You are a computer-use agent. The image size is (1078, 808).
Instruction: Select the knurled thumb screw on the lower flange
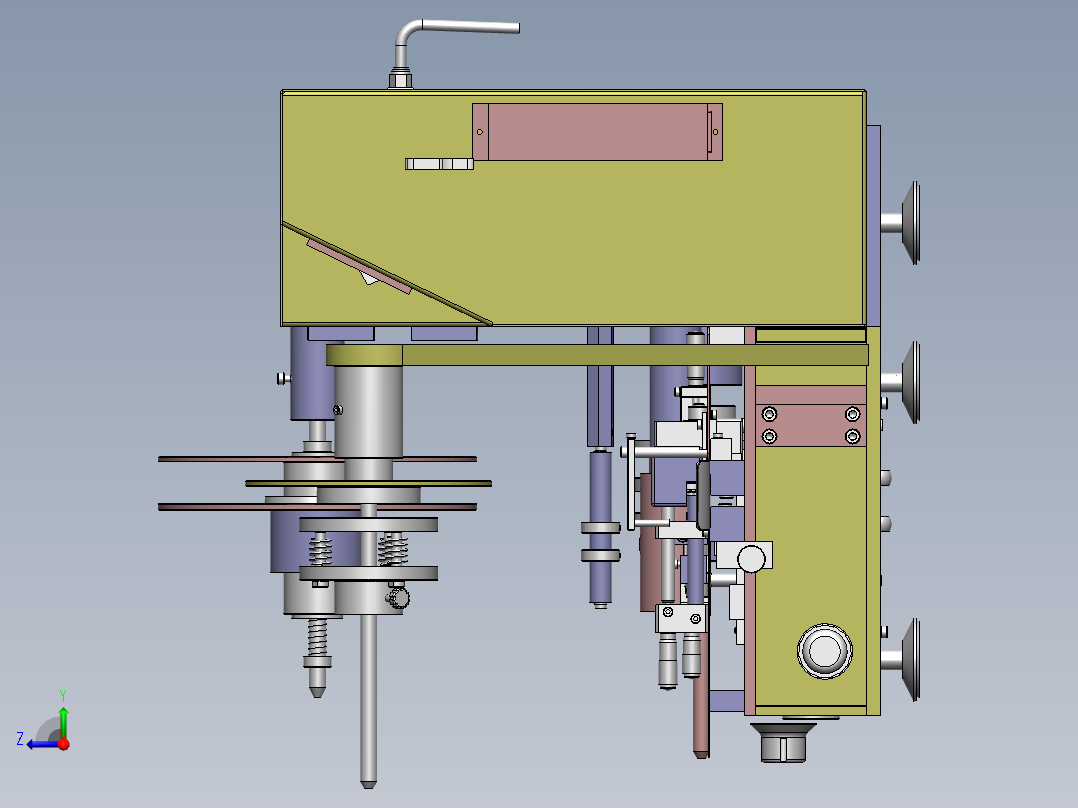click(x=398, y=597)
